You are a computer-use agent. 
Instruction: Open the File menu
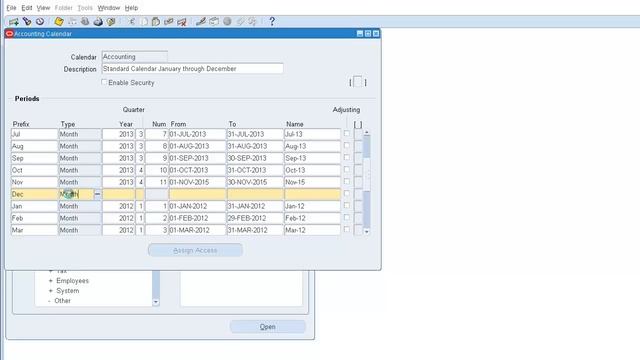pyautogui.click(x=11, y=8)
